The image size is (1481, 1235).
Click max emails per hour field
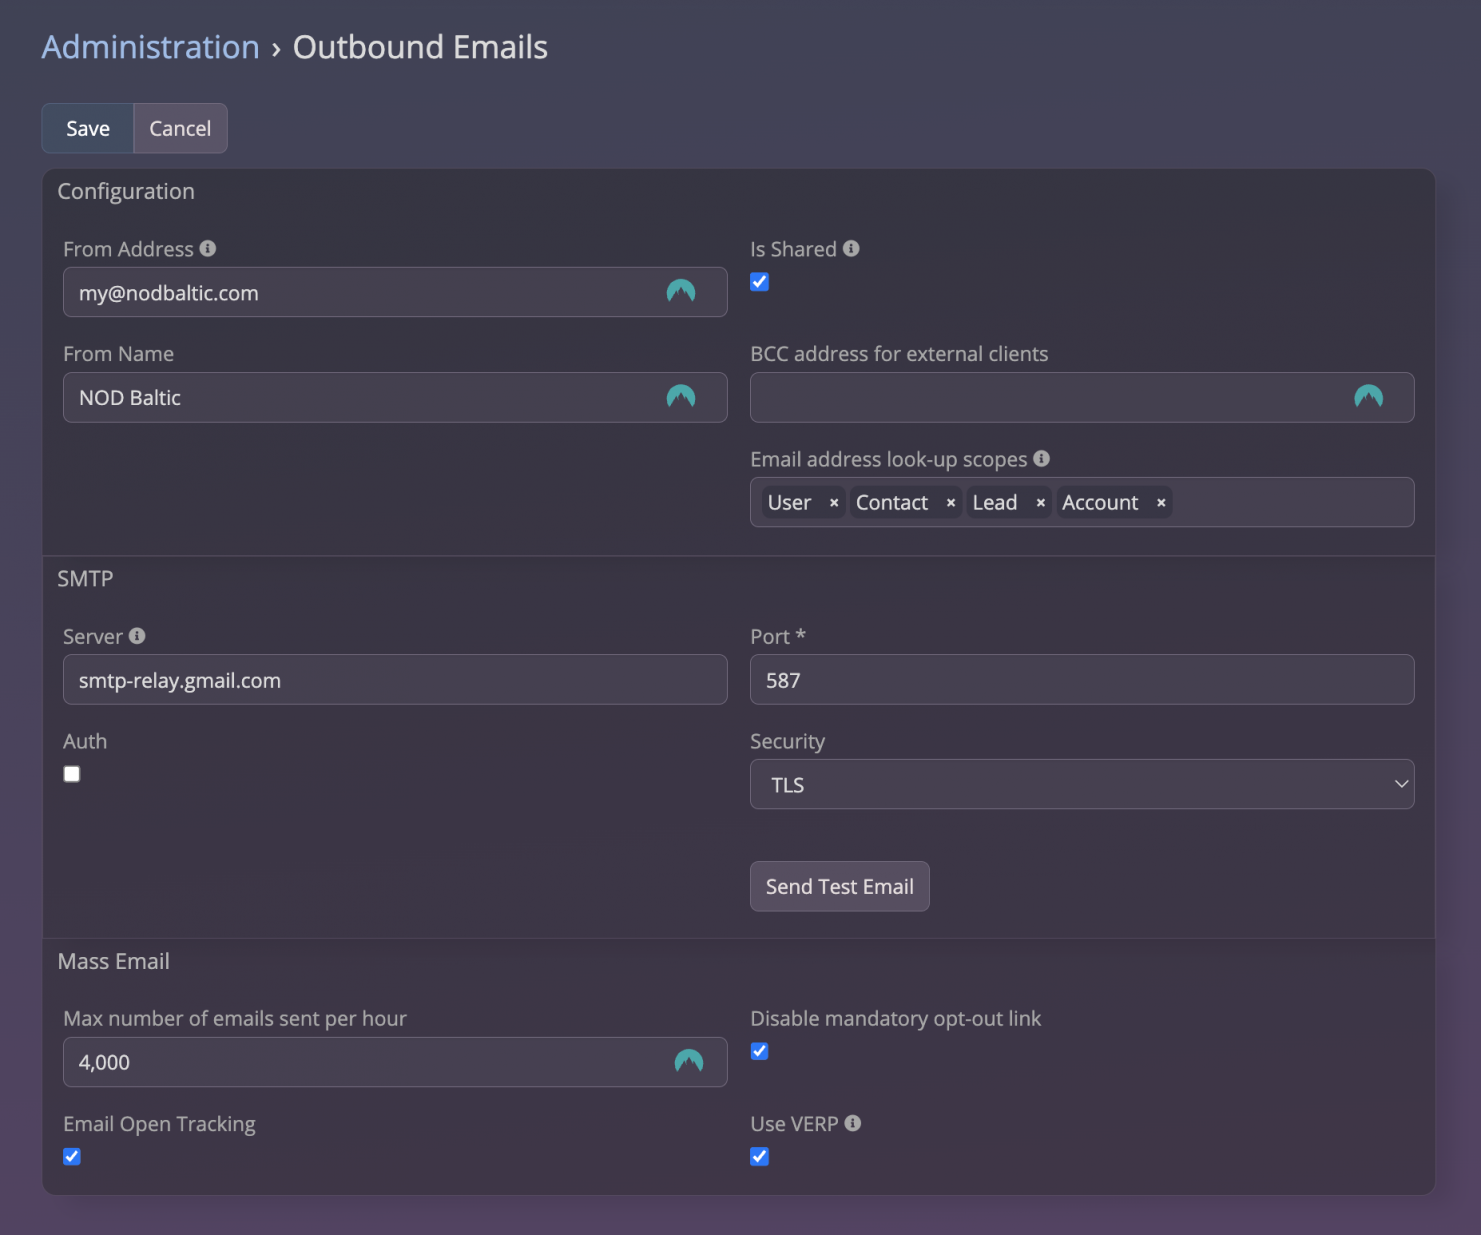point(395,1062)
